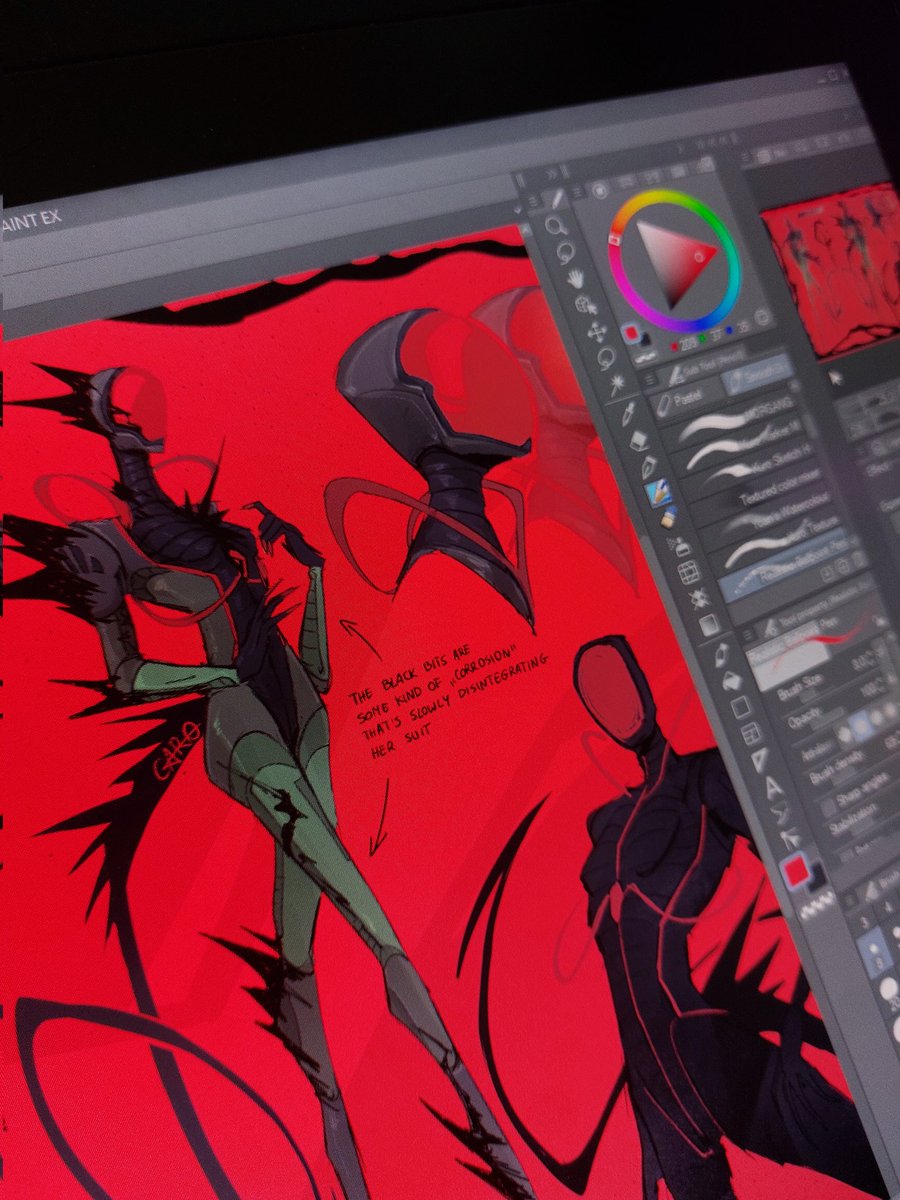Select the sub dark color at the toolbar bottom
Viewport: 900px width, 1200px height.
click(818, 875)
